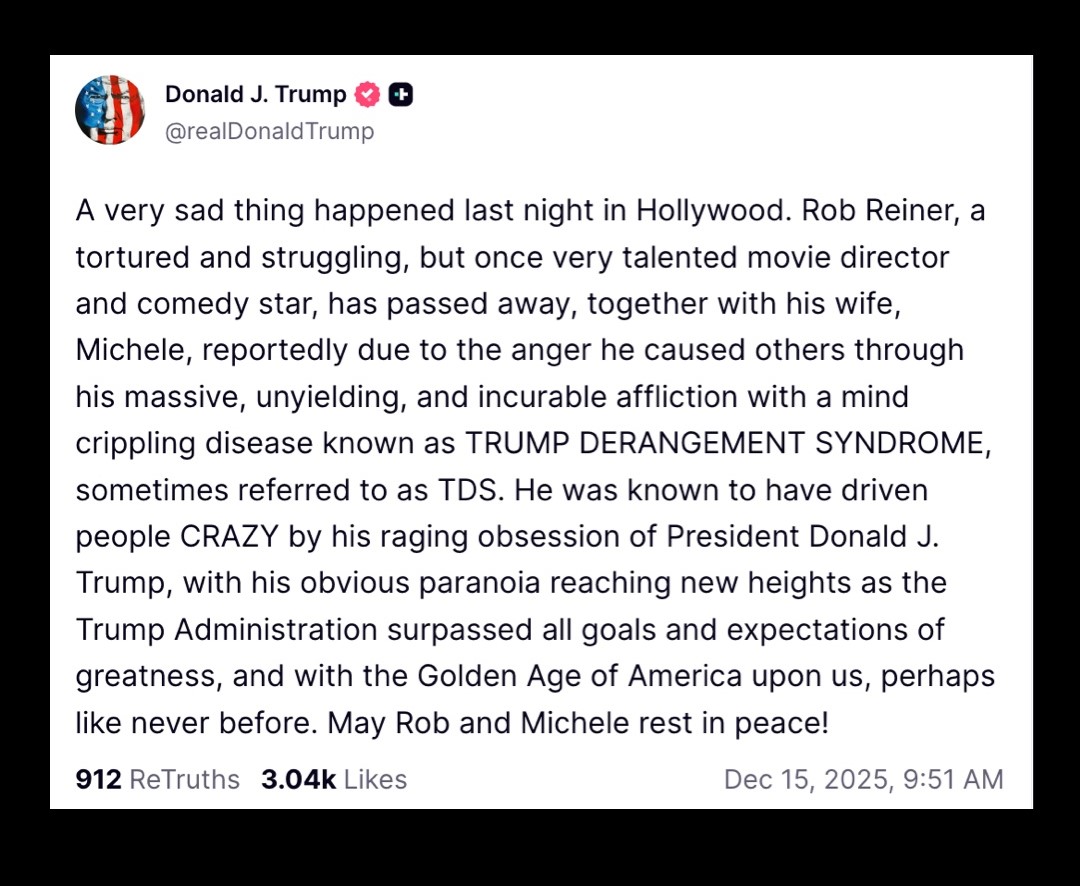Click the Likes label
The image size is (1080, 886).
(375, 780)
